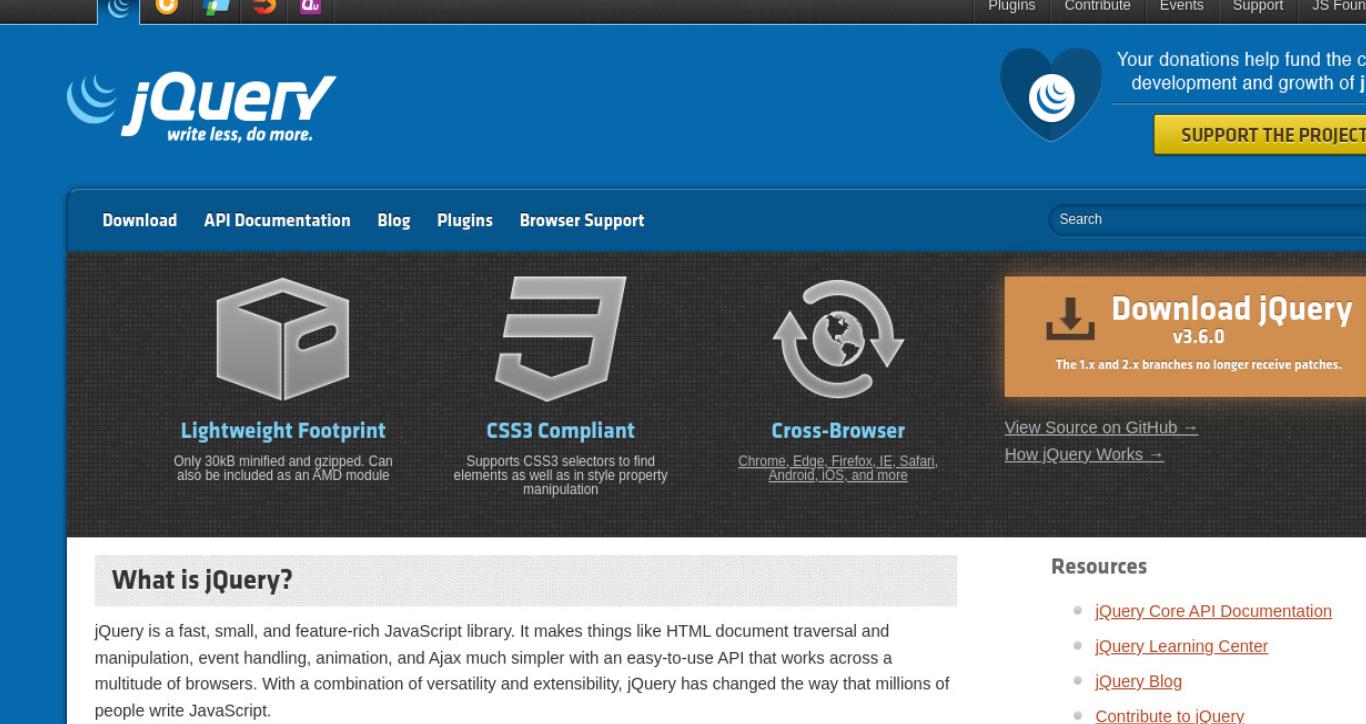Switch to the jQuery UI project icon
Screen dimensions: 1366x724
pyautogui.click(x=166, y=7)
